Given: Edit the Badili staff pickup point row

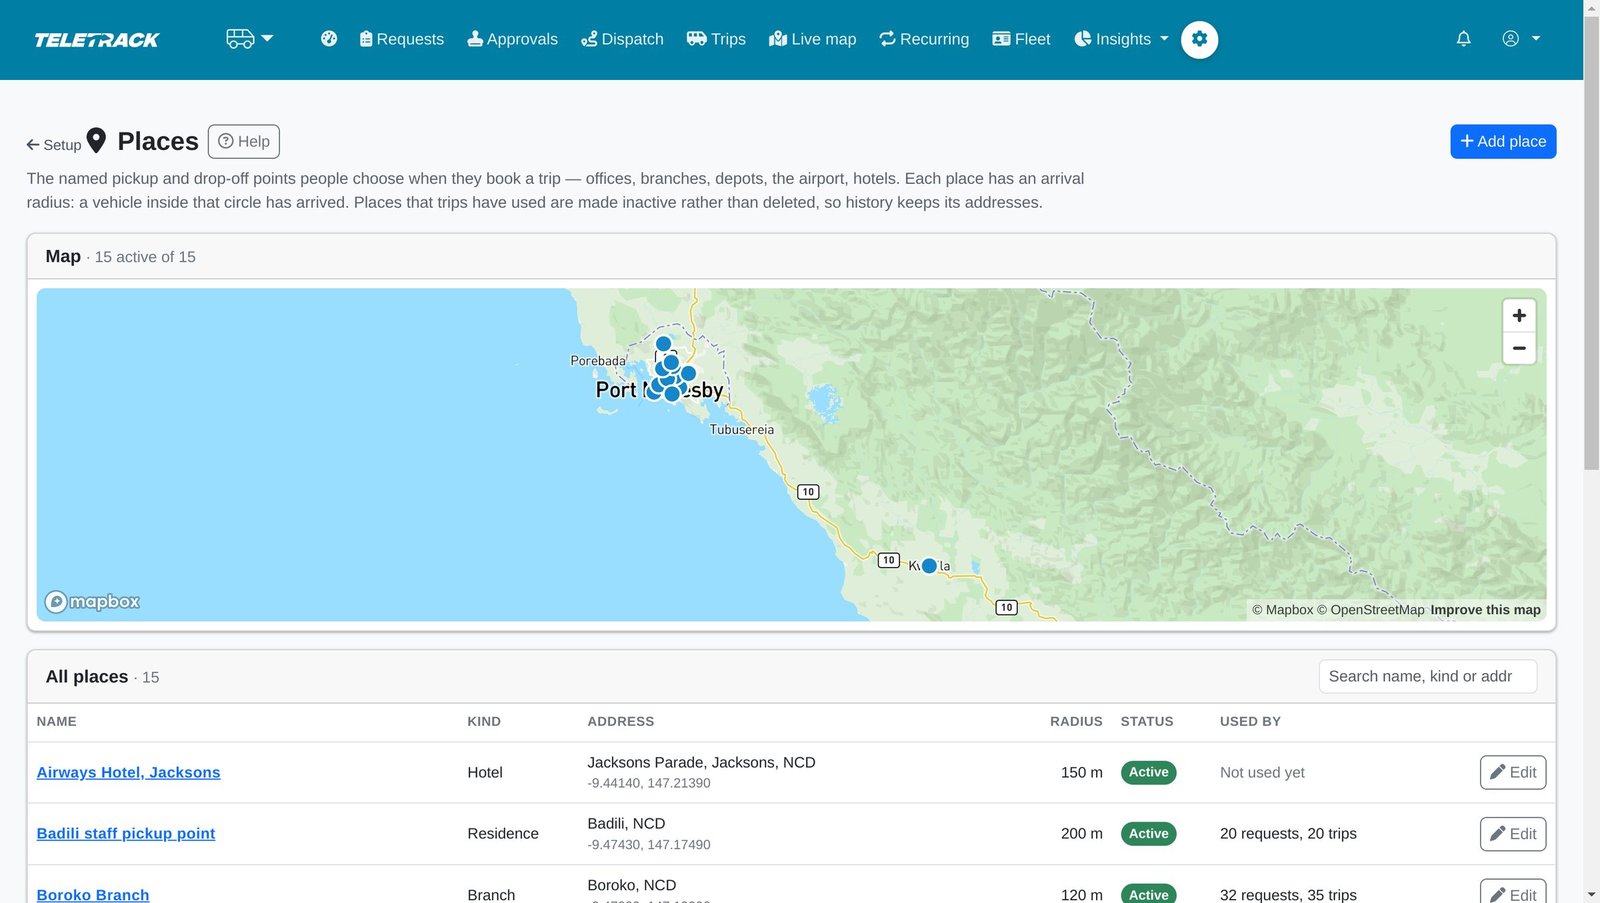Looking at the screenshot, I should click(x=1513, y=834).
